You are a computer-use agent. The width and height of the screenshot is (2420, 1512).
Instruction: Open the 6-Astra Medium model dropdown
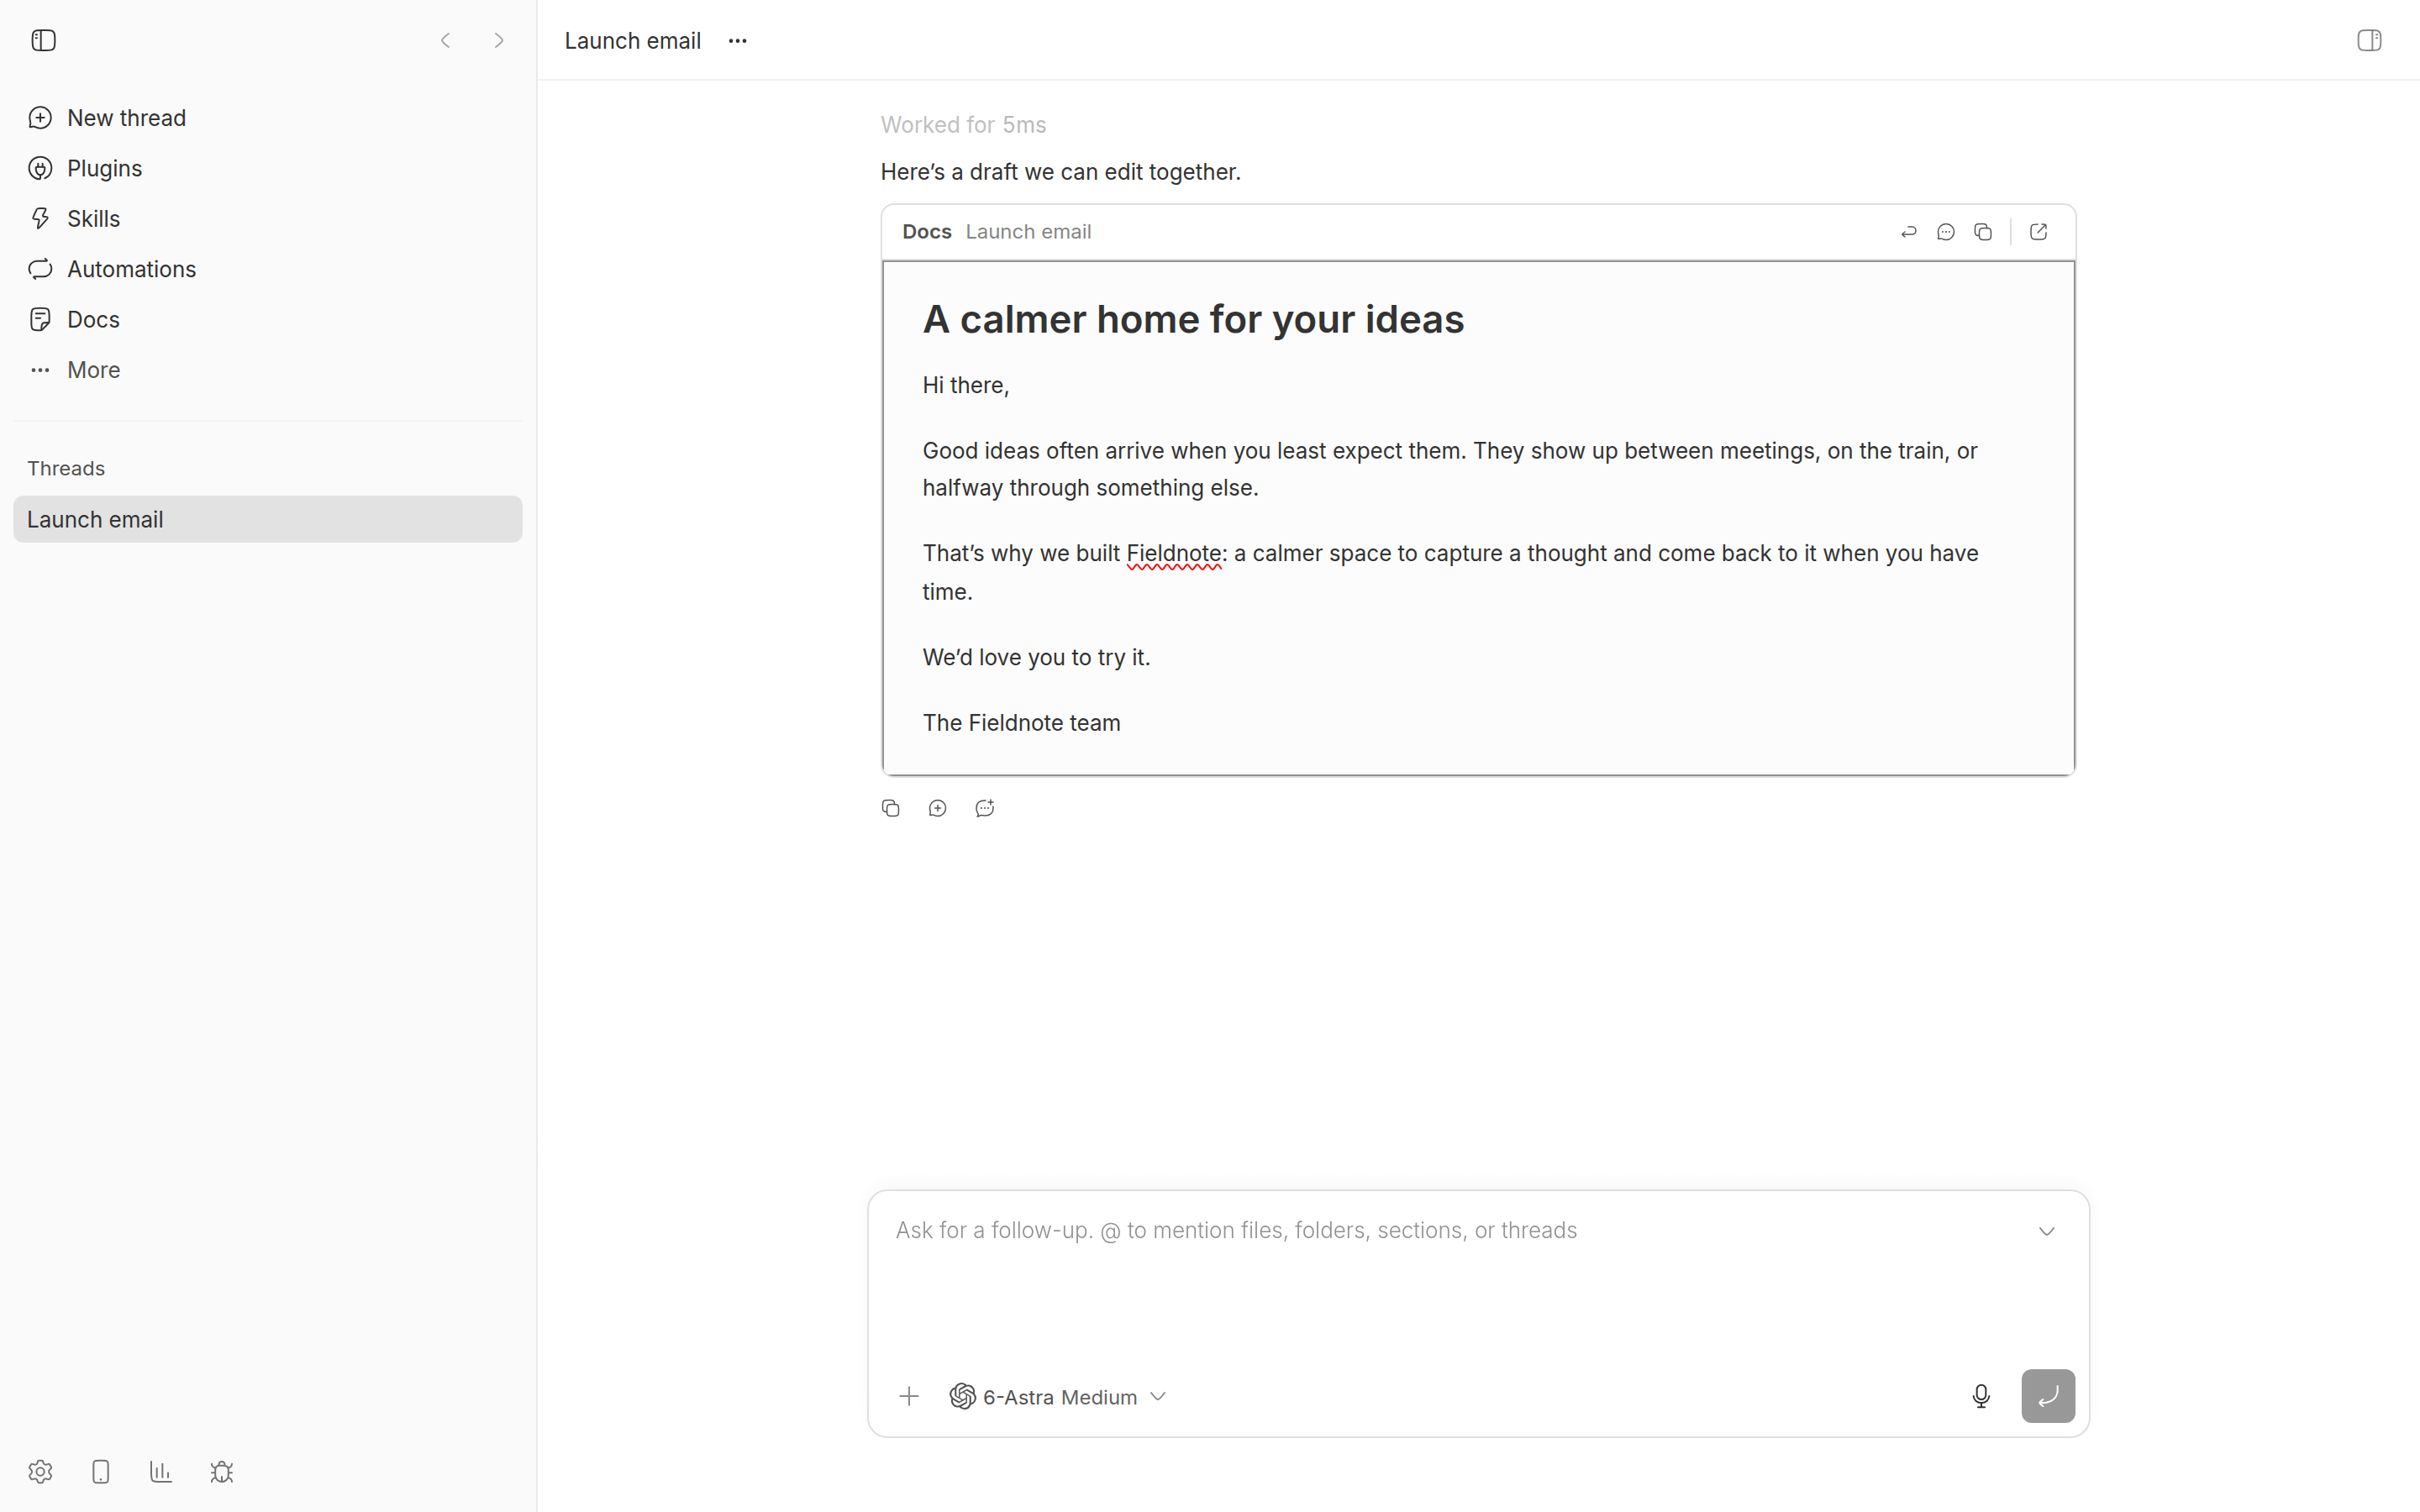click(x=1058, y=1397)
